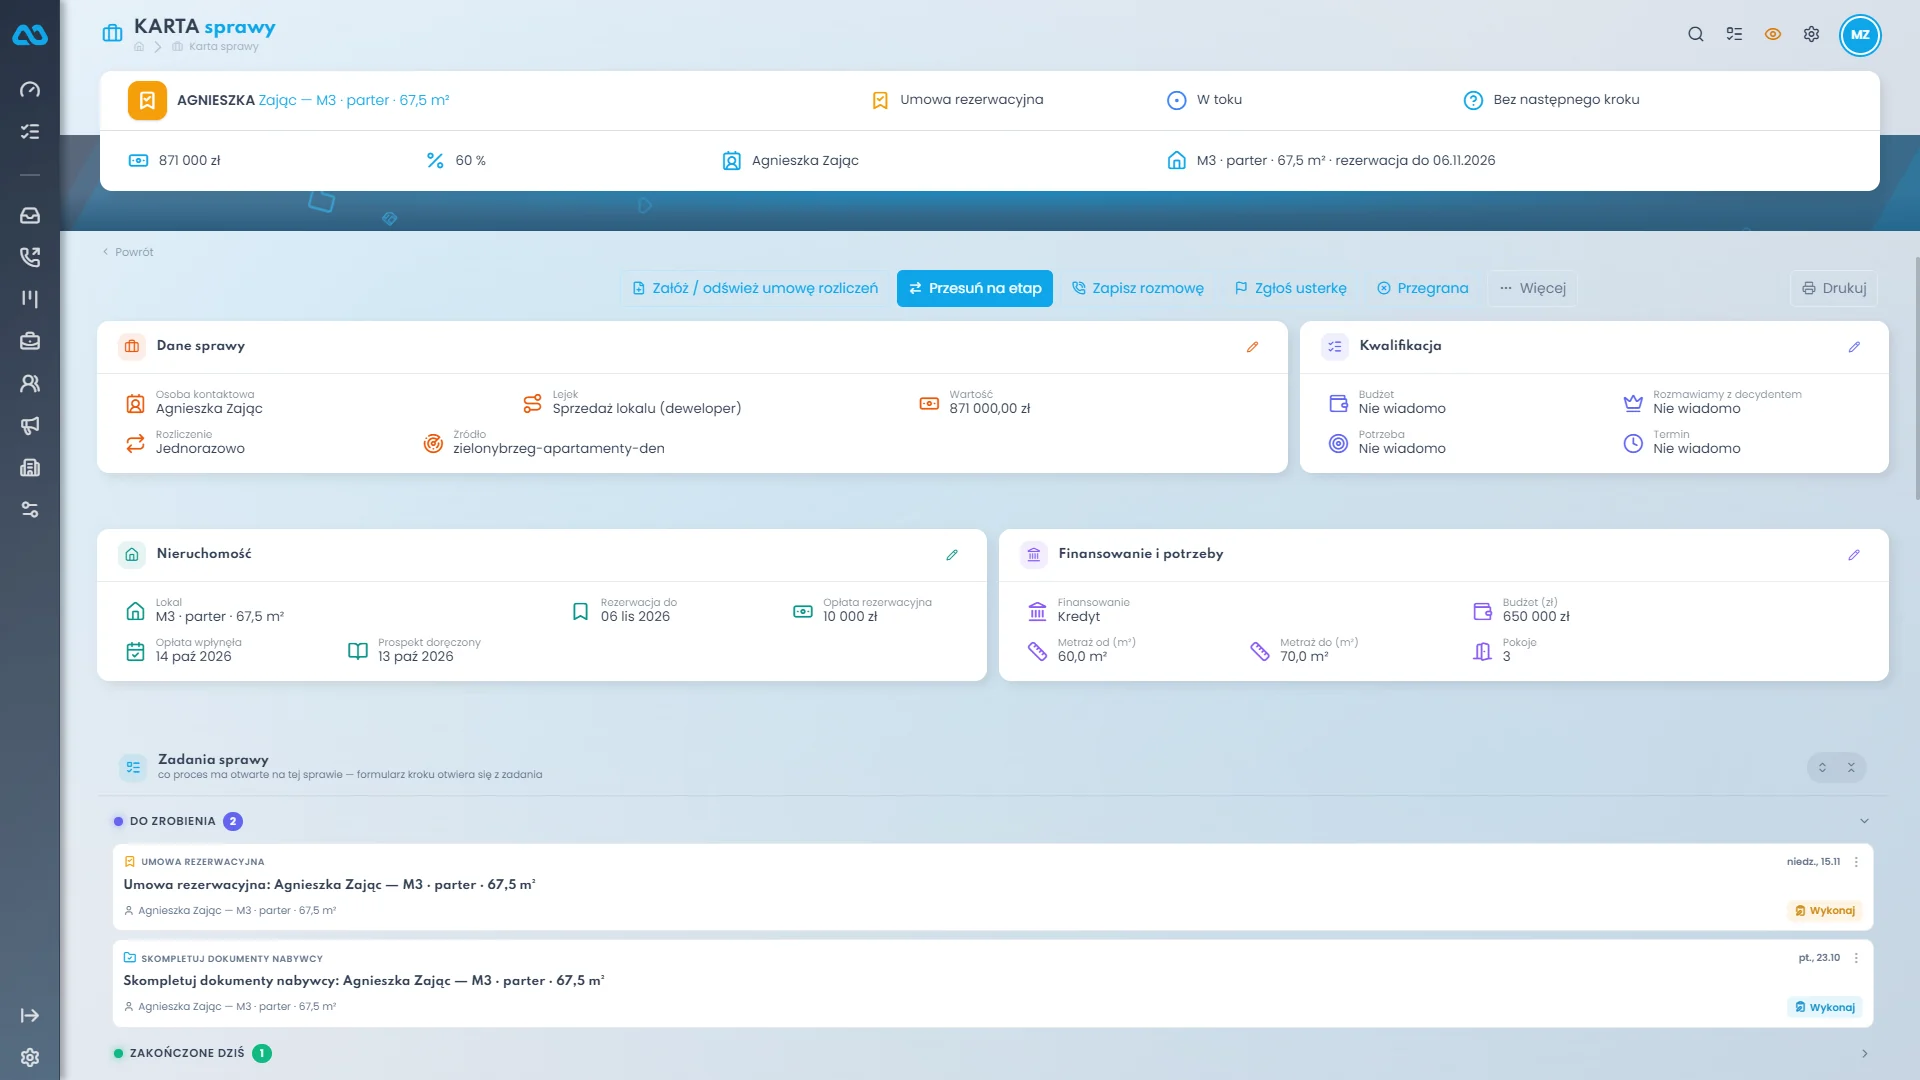The height and width of the screenshot is (1080, 1920).
Task: Open the inbox icon in sidebar
Action: pyautogui.click(x=30, y=216)
